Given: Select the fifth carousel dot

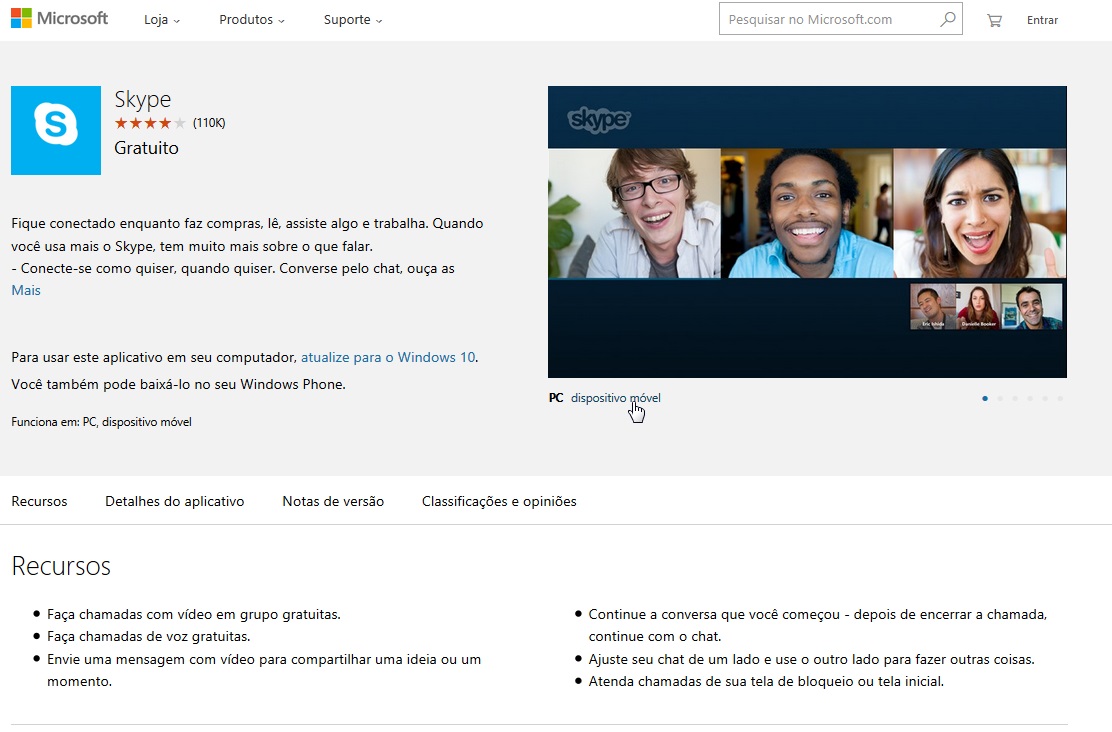Looking at the screenshot, I should [x=1045, y=399].
